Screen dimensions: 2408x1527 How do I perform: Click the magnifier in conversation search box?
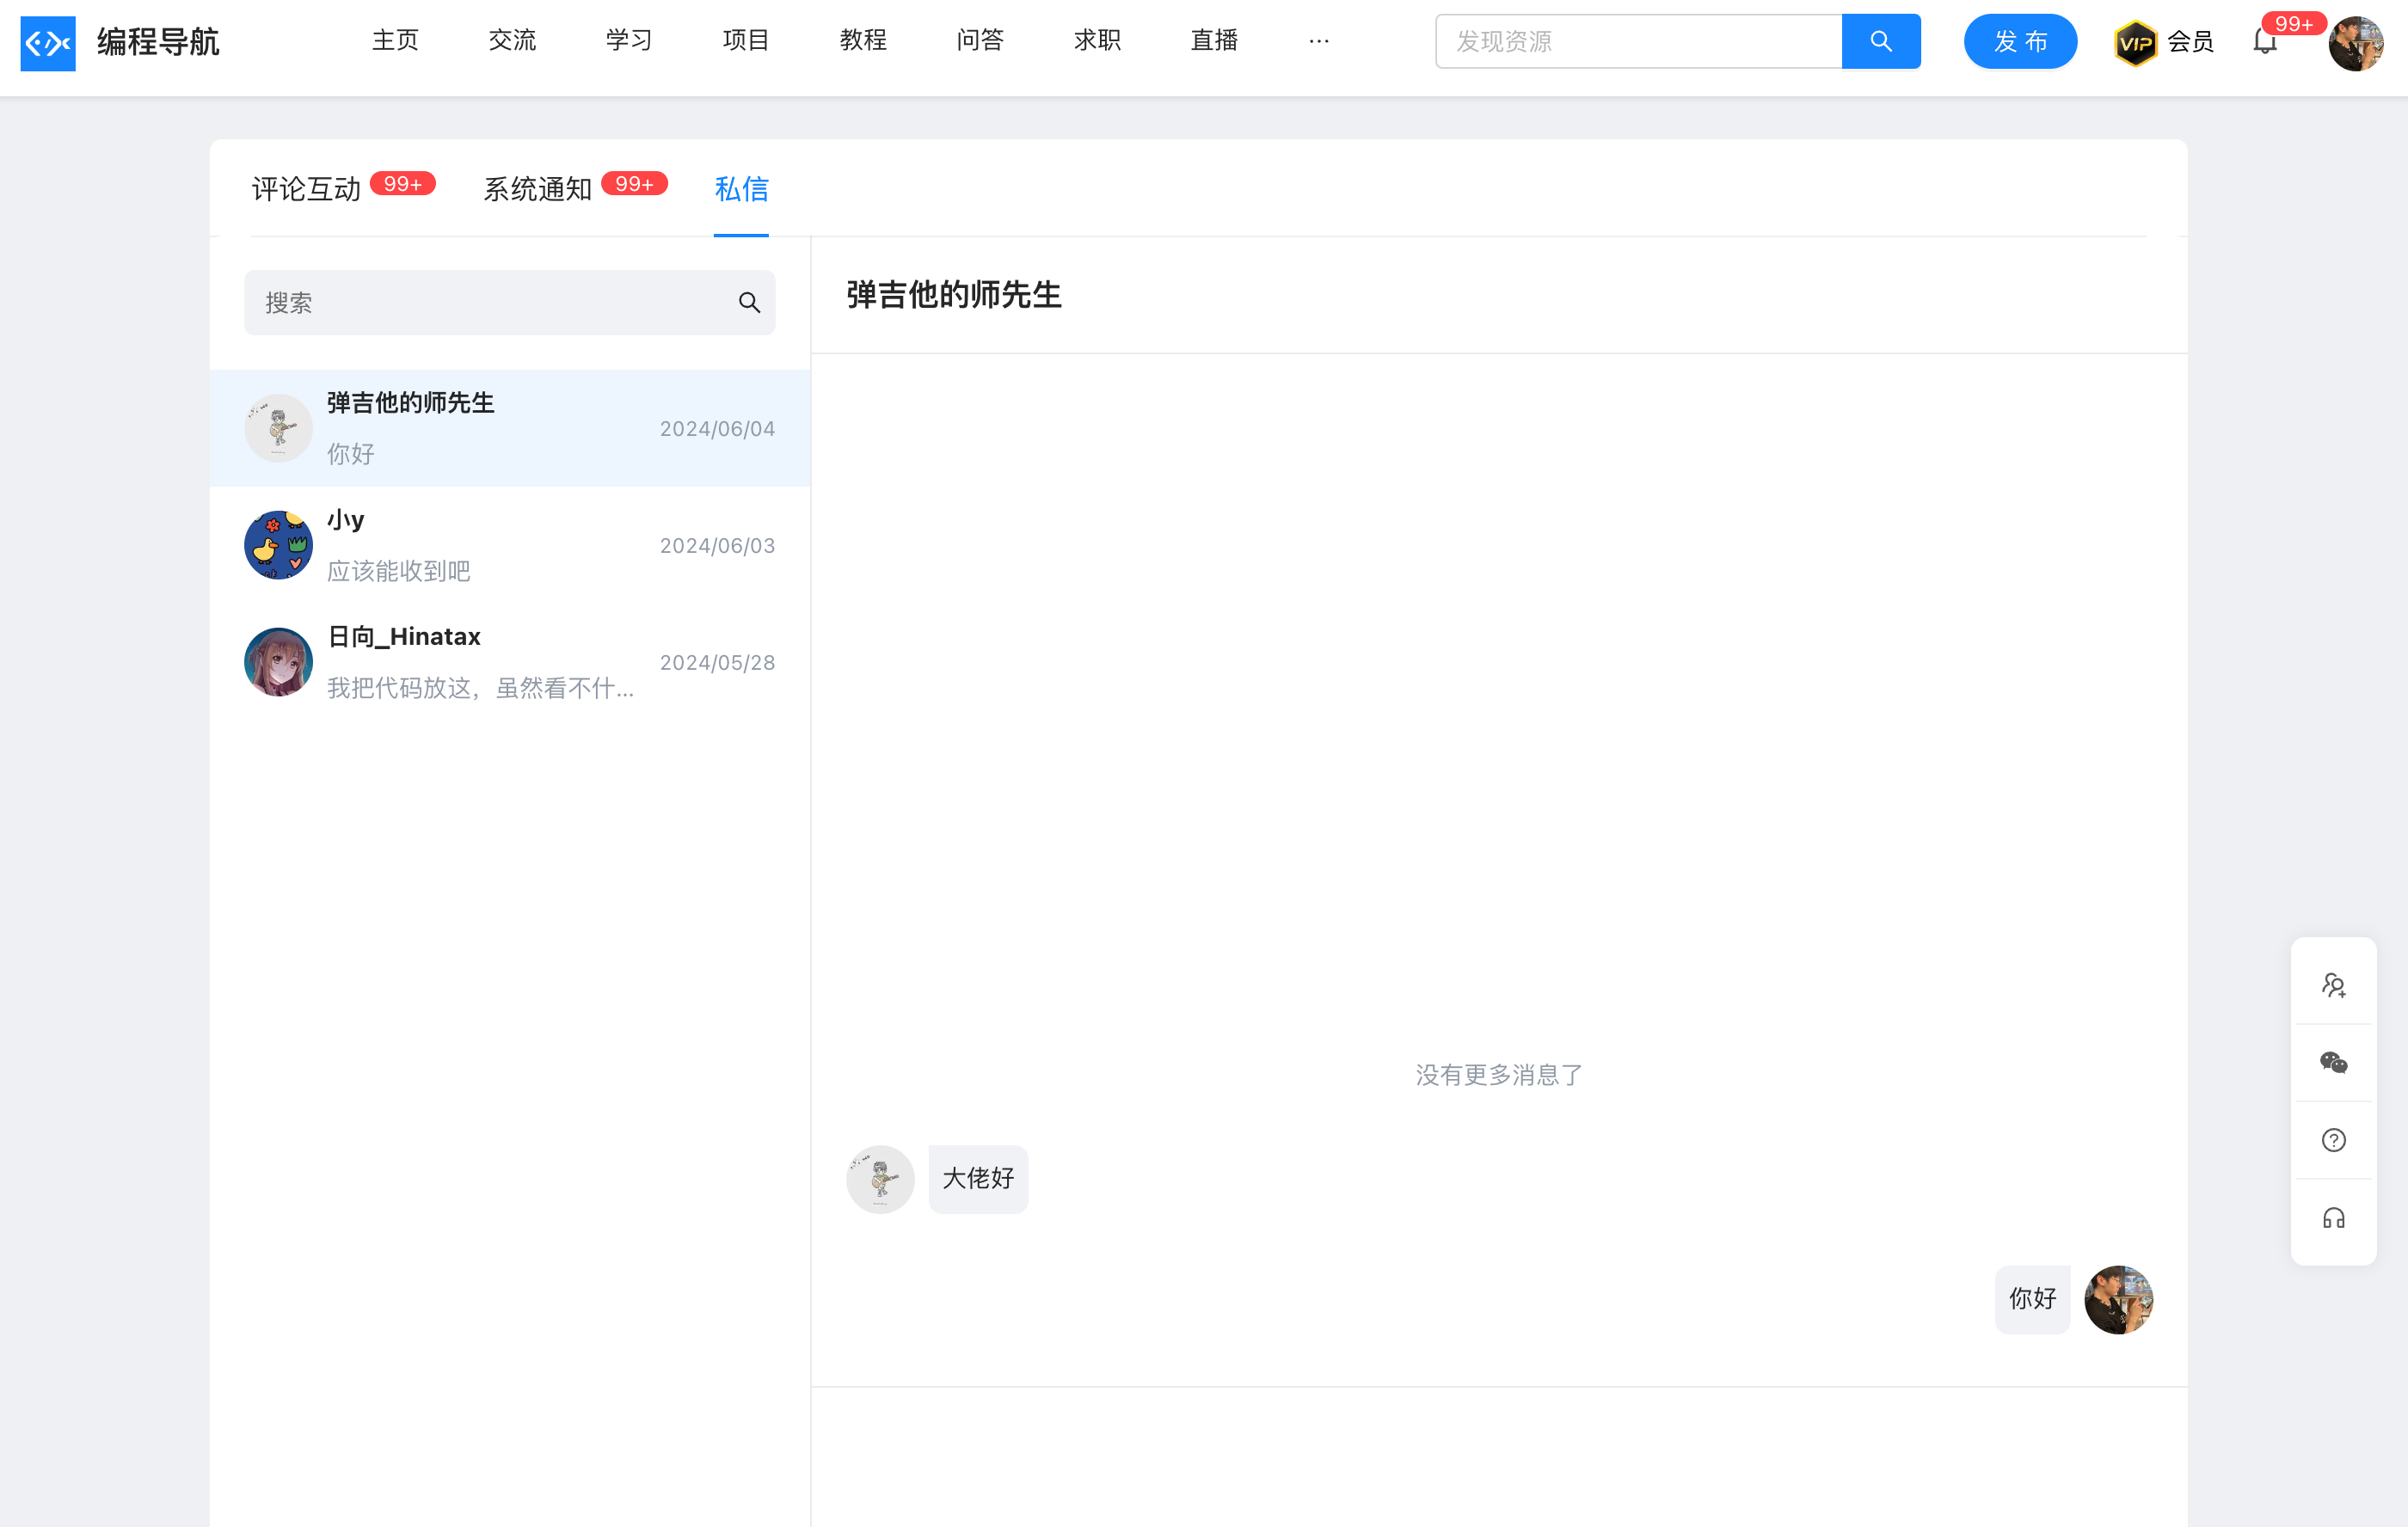coord(749,302)
